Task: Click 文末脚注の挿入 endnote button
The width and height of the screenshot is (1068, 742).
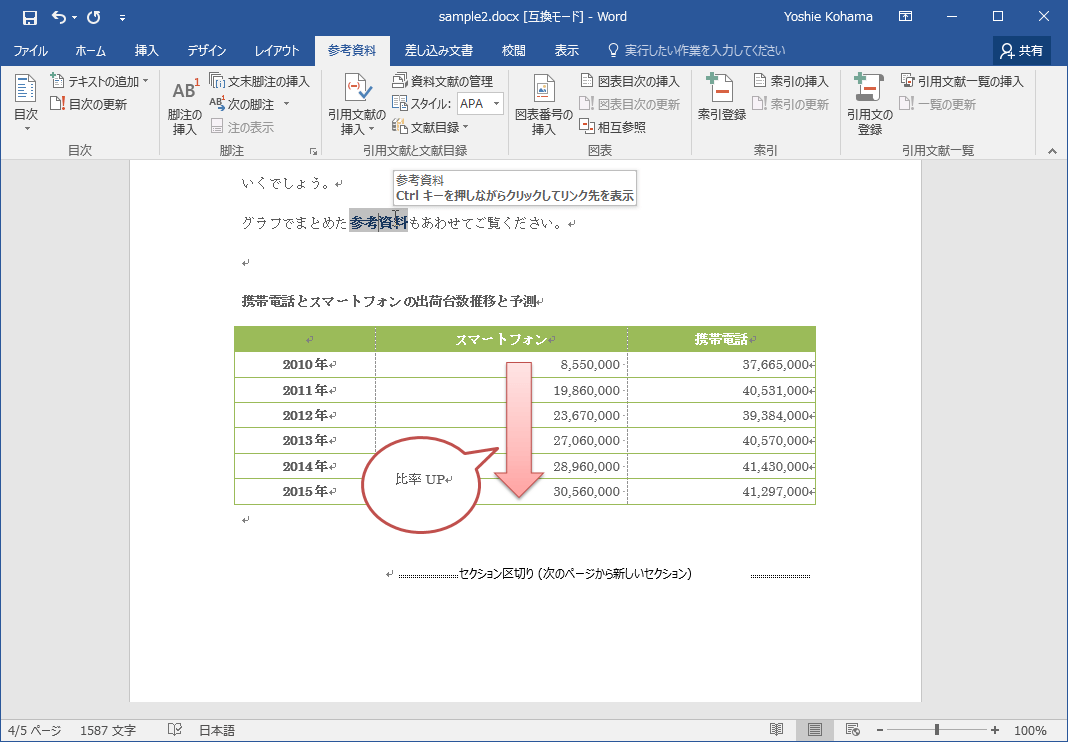Action: tap(259, 81)
